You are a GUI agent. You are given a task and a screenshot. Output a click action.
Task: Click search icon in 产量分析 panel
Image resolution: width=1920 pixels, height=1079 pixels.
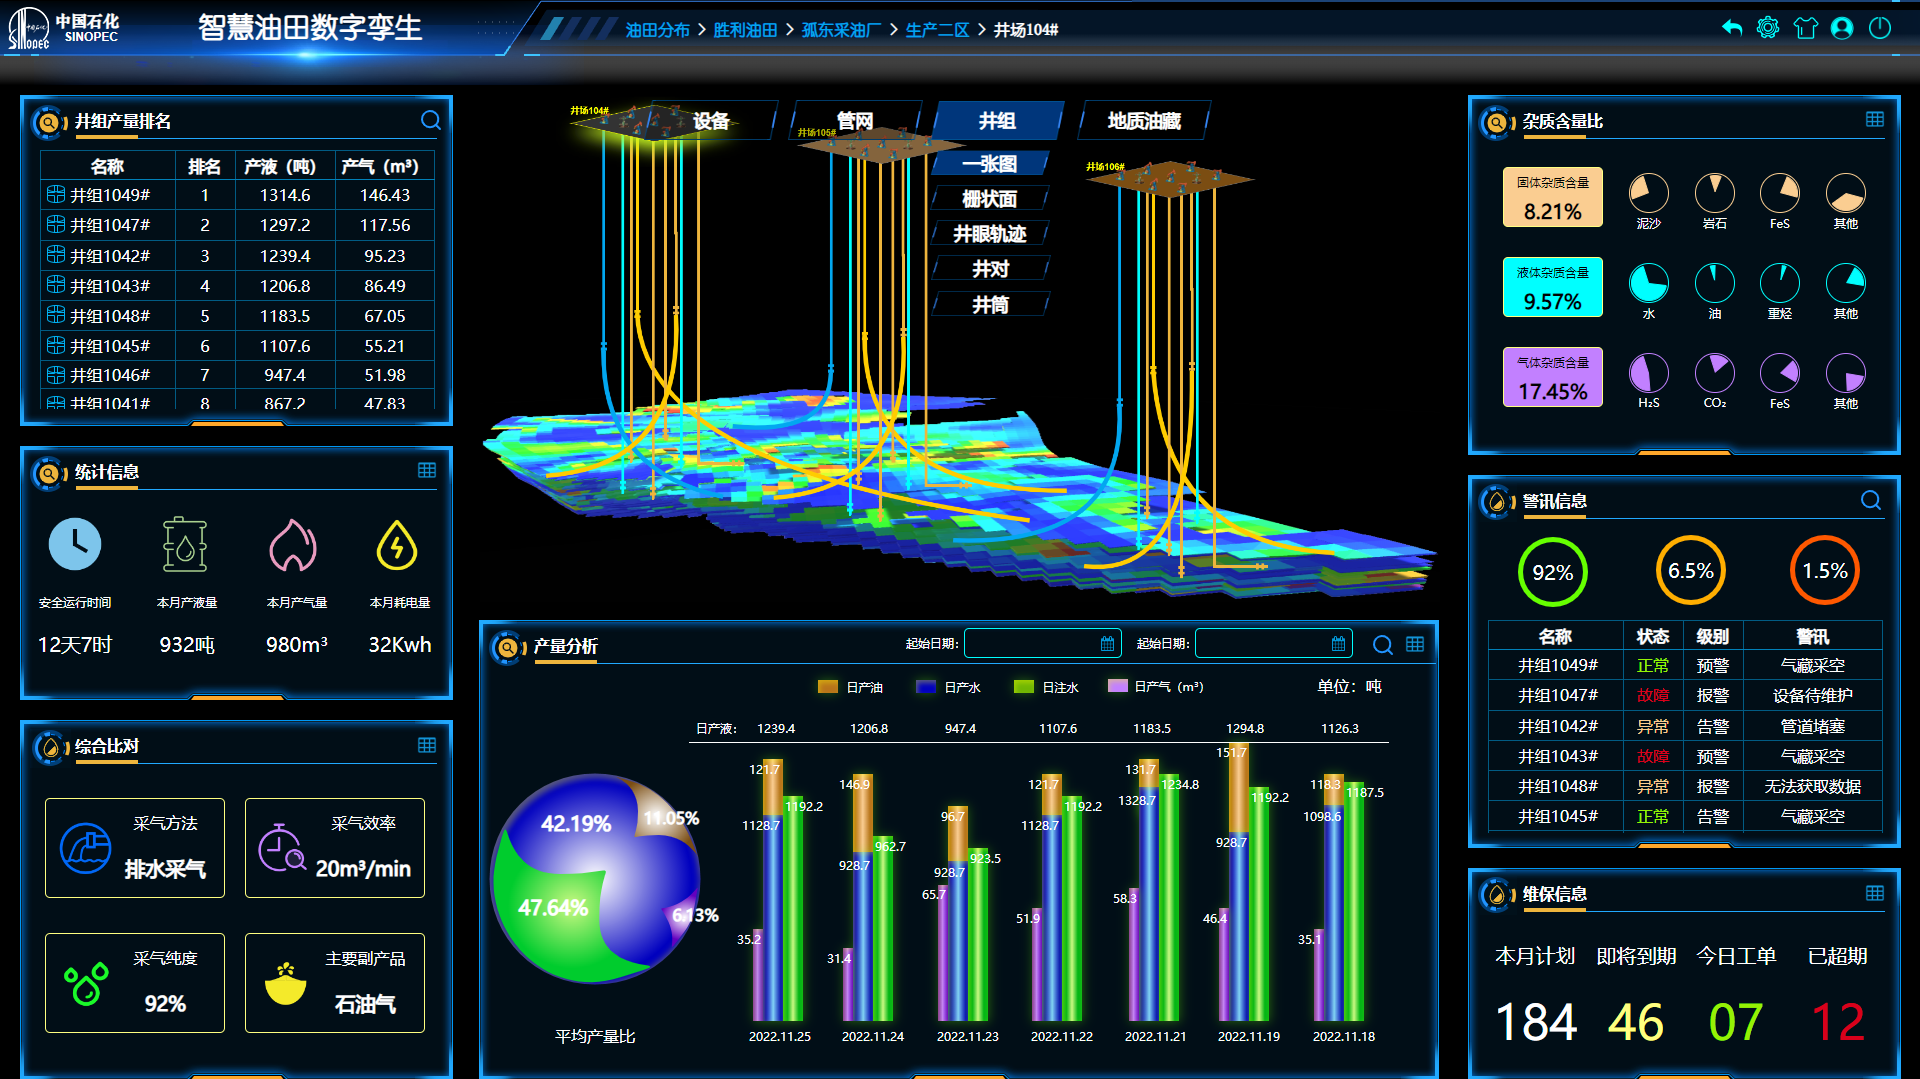(x=1383, y=645)
